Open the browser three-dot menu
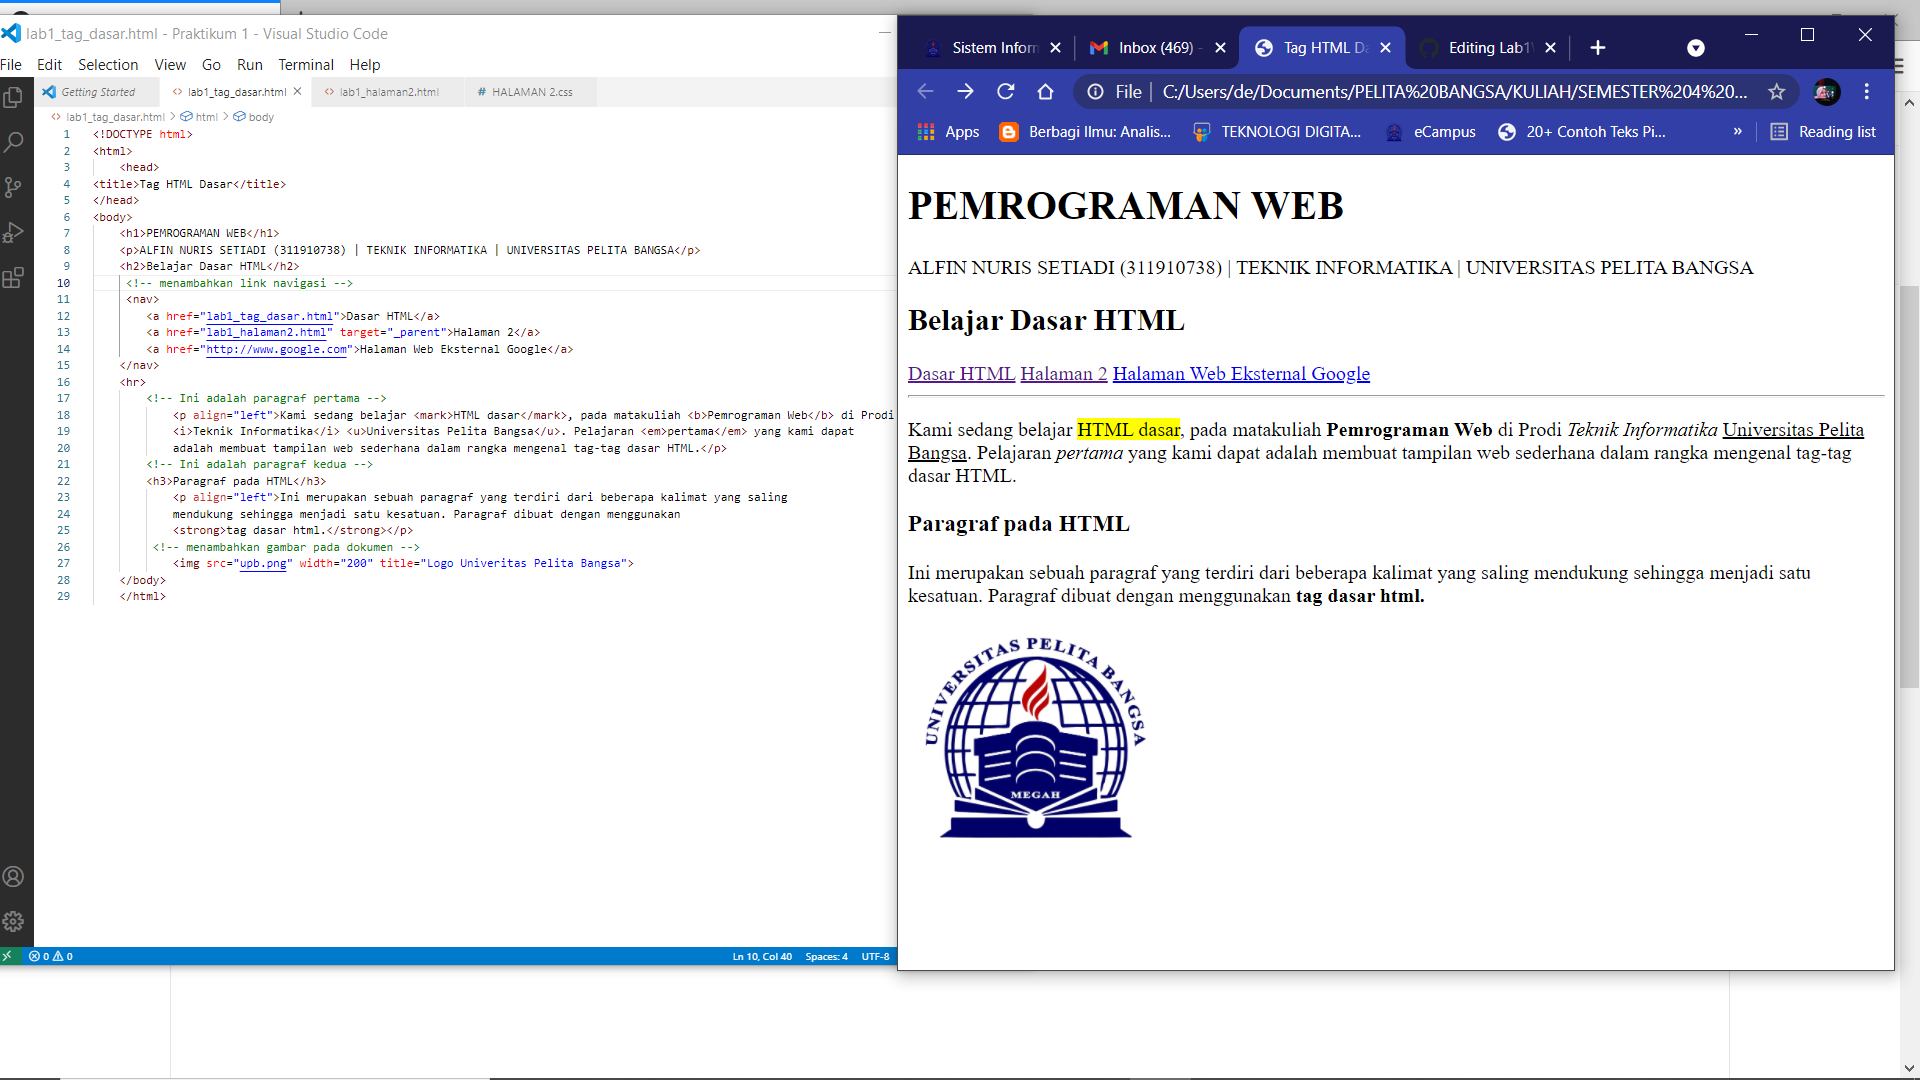 (1866, 91)
